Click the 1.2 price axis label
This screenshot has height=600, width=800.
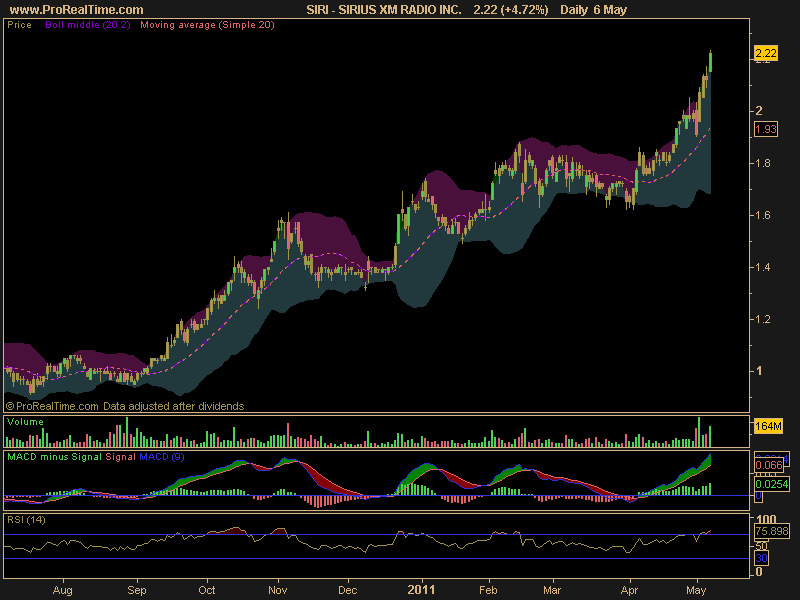[x=763, y=319]
